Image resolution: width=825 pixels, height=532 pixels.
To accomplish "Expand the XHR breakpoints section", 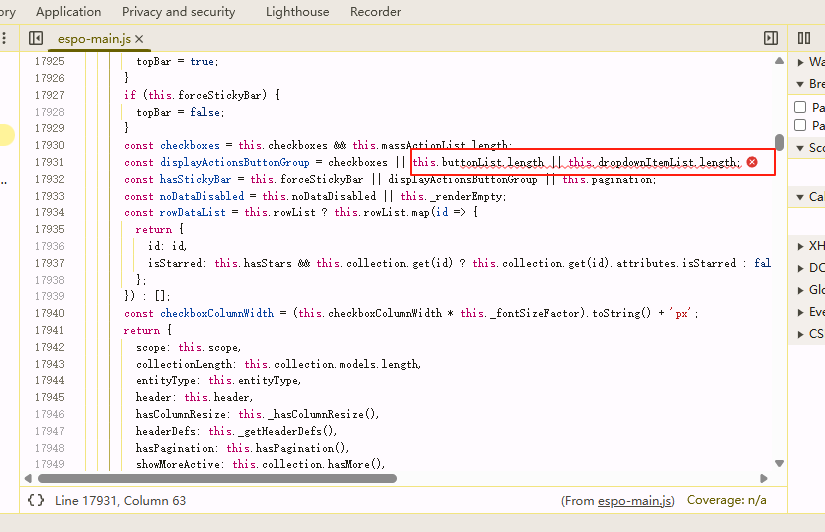I will tap(801, 246).
